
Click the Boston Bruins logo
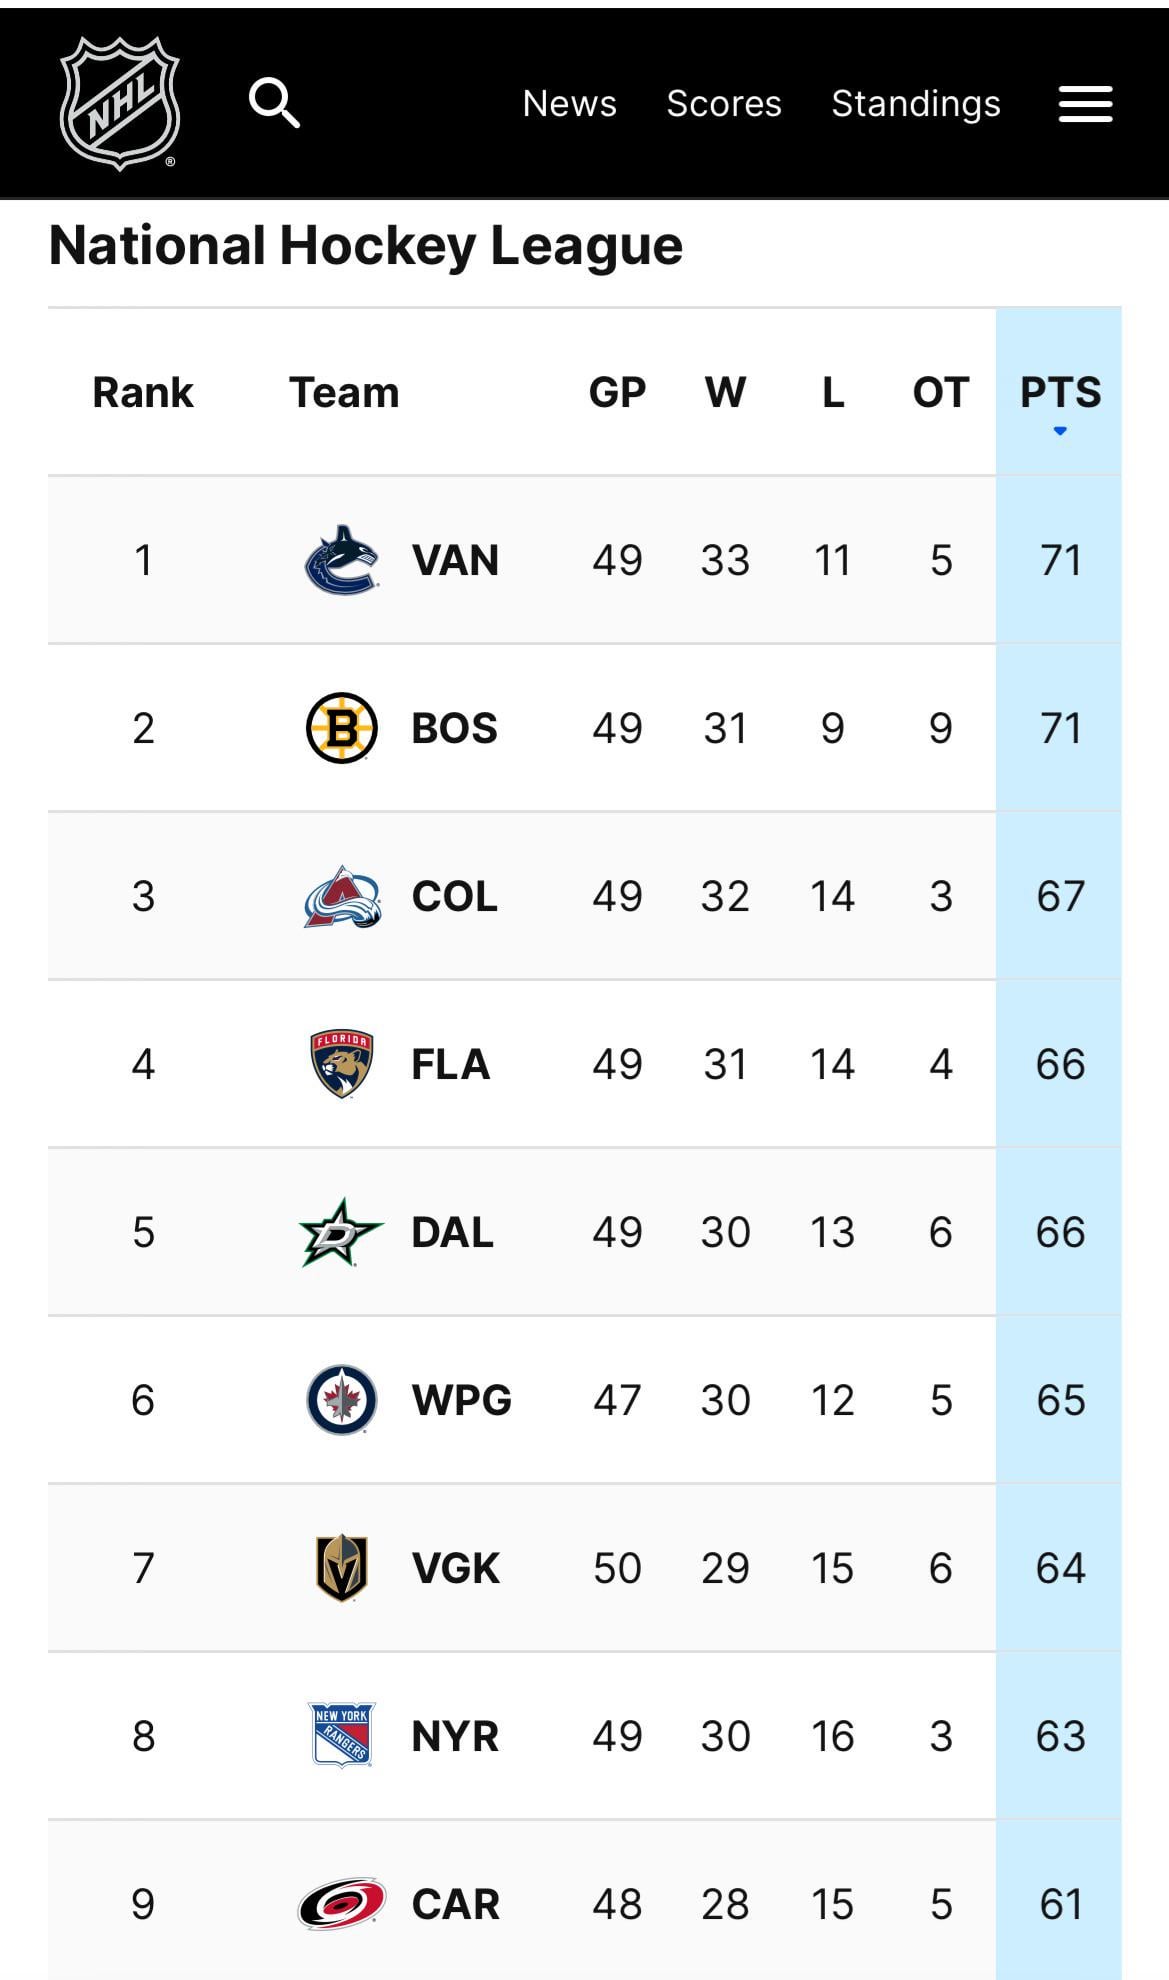[x=341, y=728]
